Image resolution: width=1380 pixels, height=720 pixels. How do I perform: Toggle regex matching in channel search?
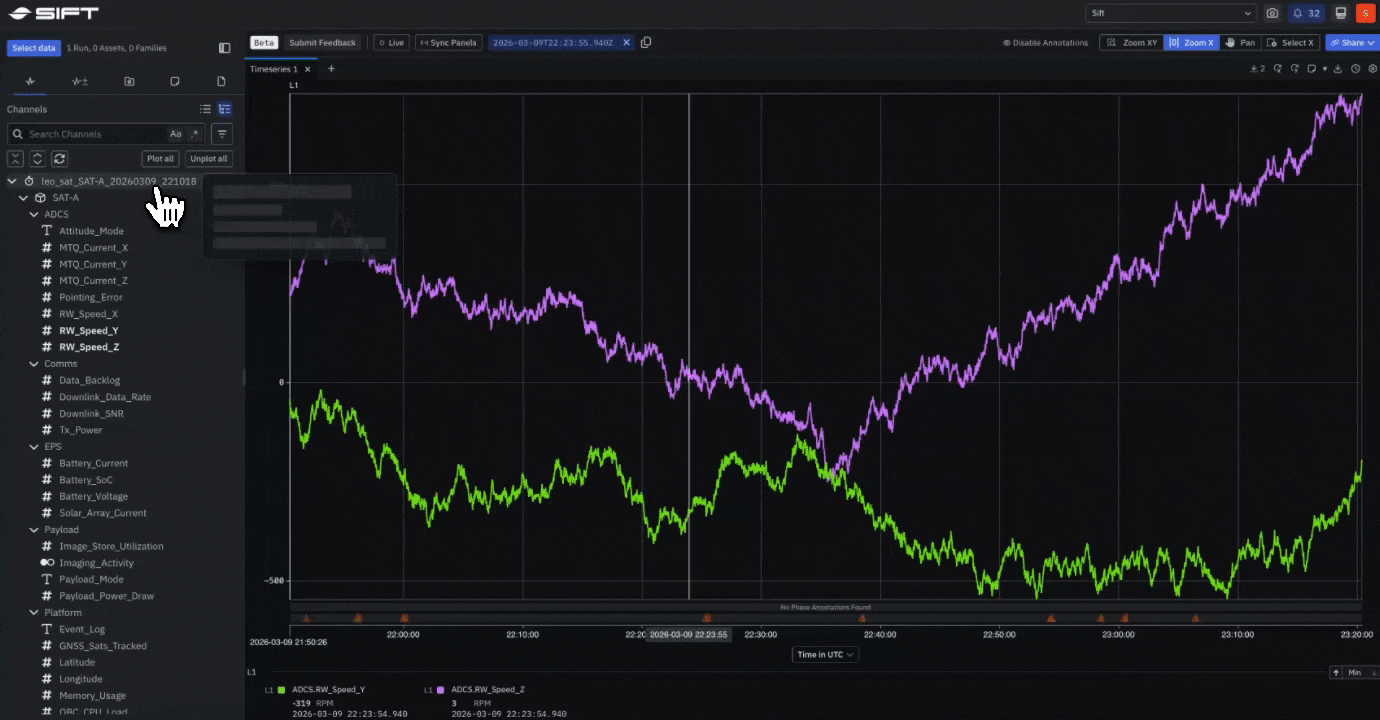tap(196, 133)
